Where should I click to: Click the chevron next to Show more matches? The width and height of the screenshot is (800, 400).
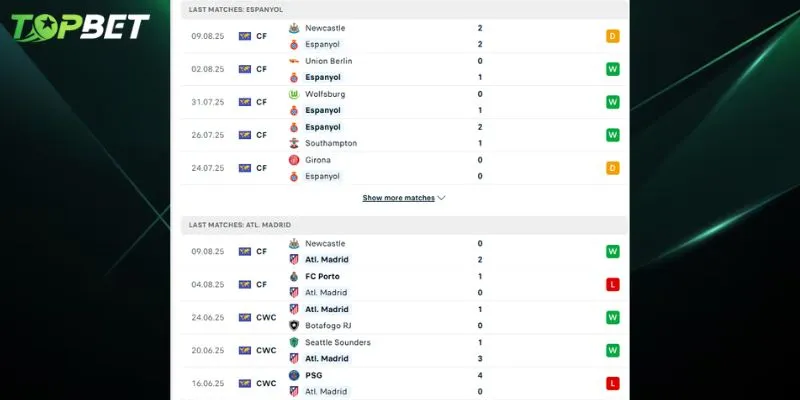pyautogui.click(x=441, y=198)
